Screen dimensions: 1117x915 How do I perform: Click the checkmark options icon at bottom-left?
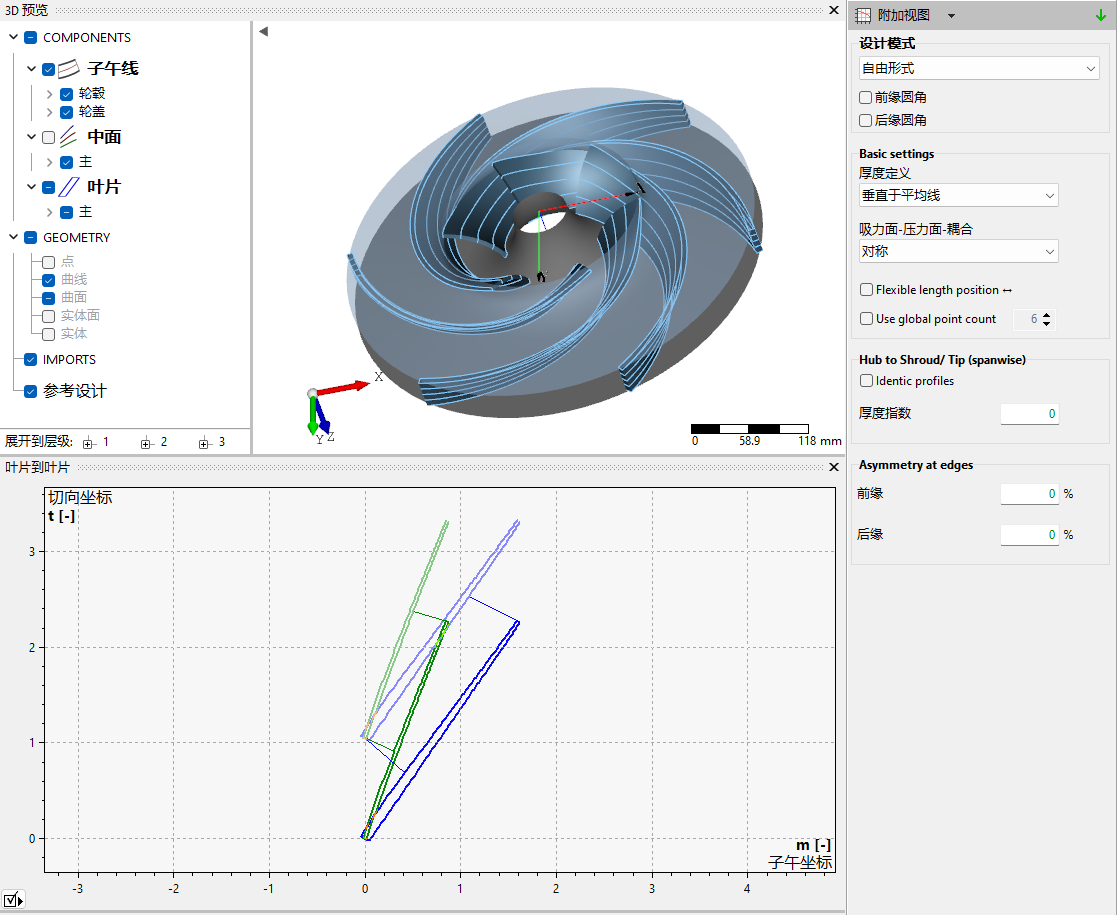click(x=13, y=900)
